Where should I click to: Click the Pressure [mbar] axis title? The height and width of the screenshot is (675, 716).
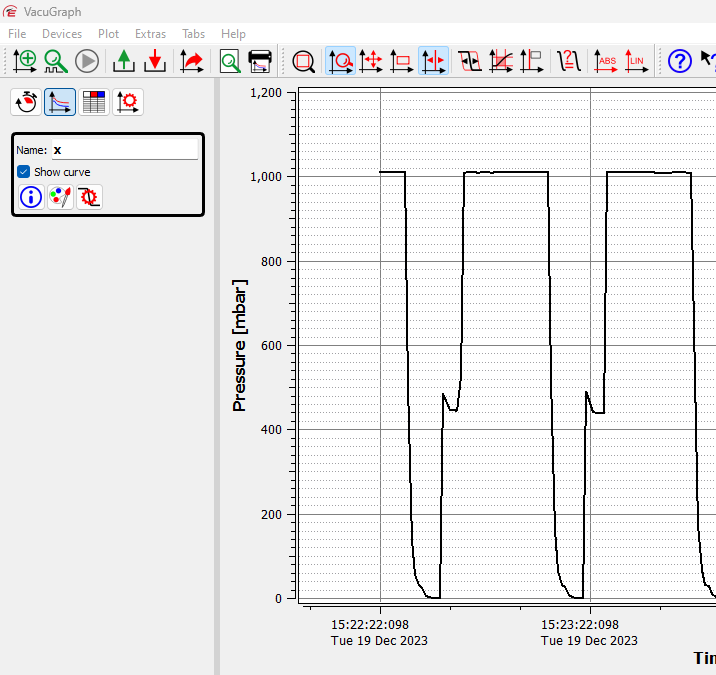239,345
